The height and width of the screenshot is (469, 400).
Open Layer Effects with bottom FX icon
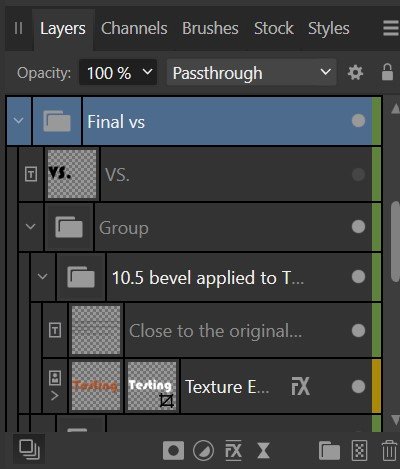233,451
